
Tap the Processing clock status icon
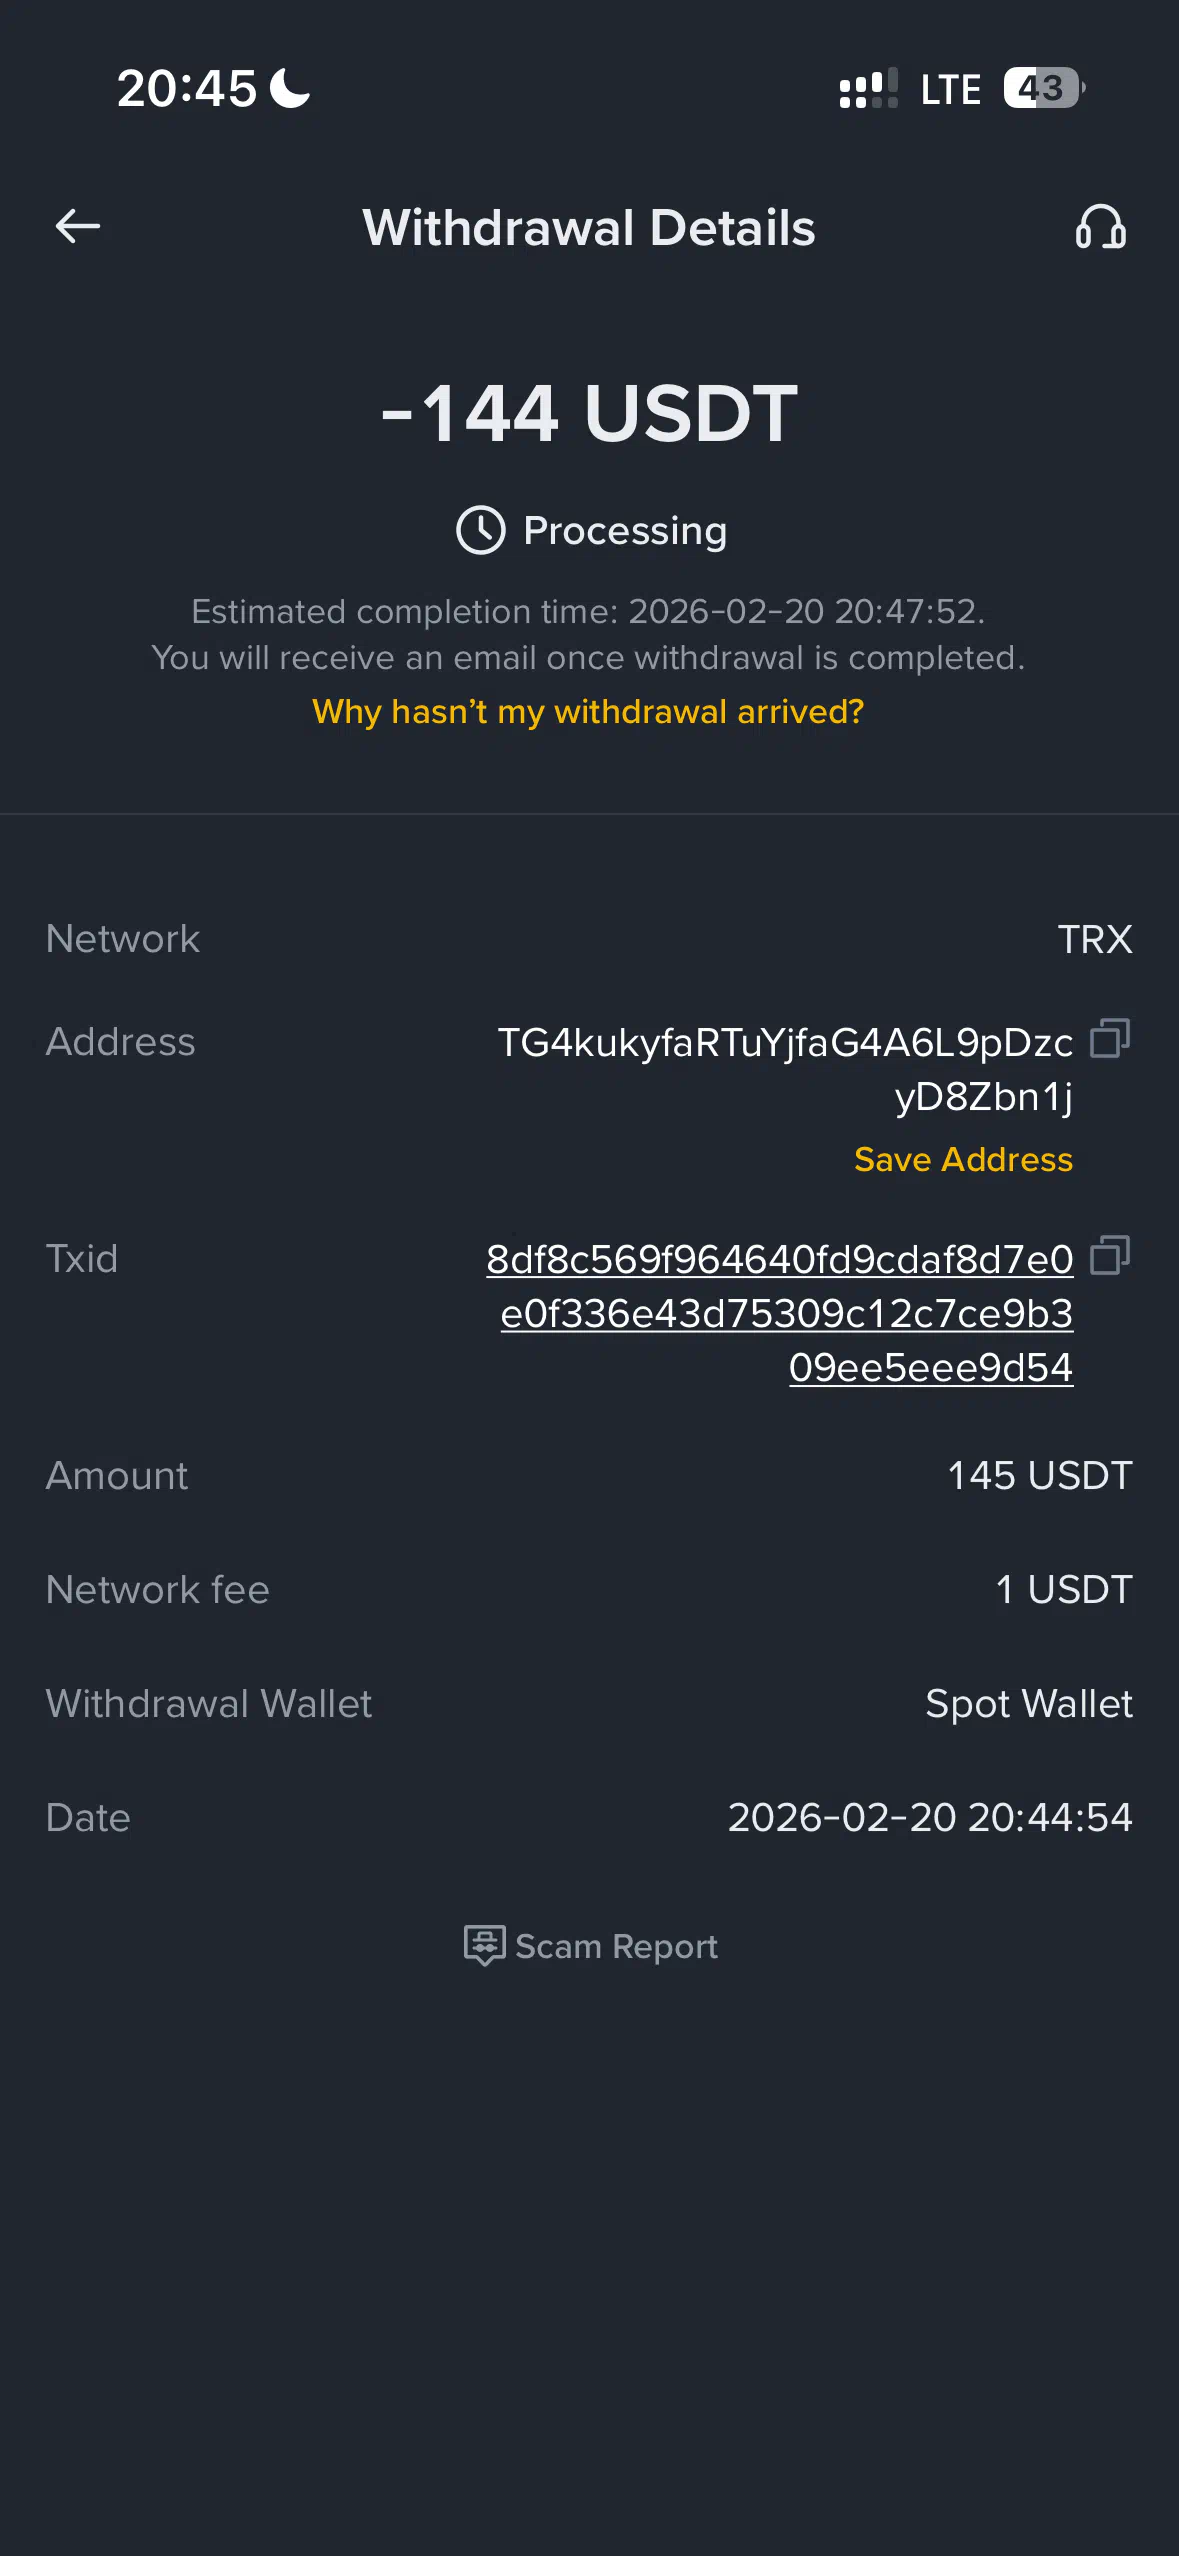[x=480, y=530]
